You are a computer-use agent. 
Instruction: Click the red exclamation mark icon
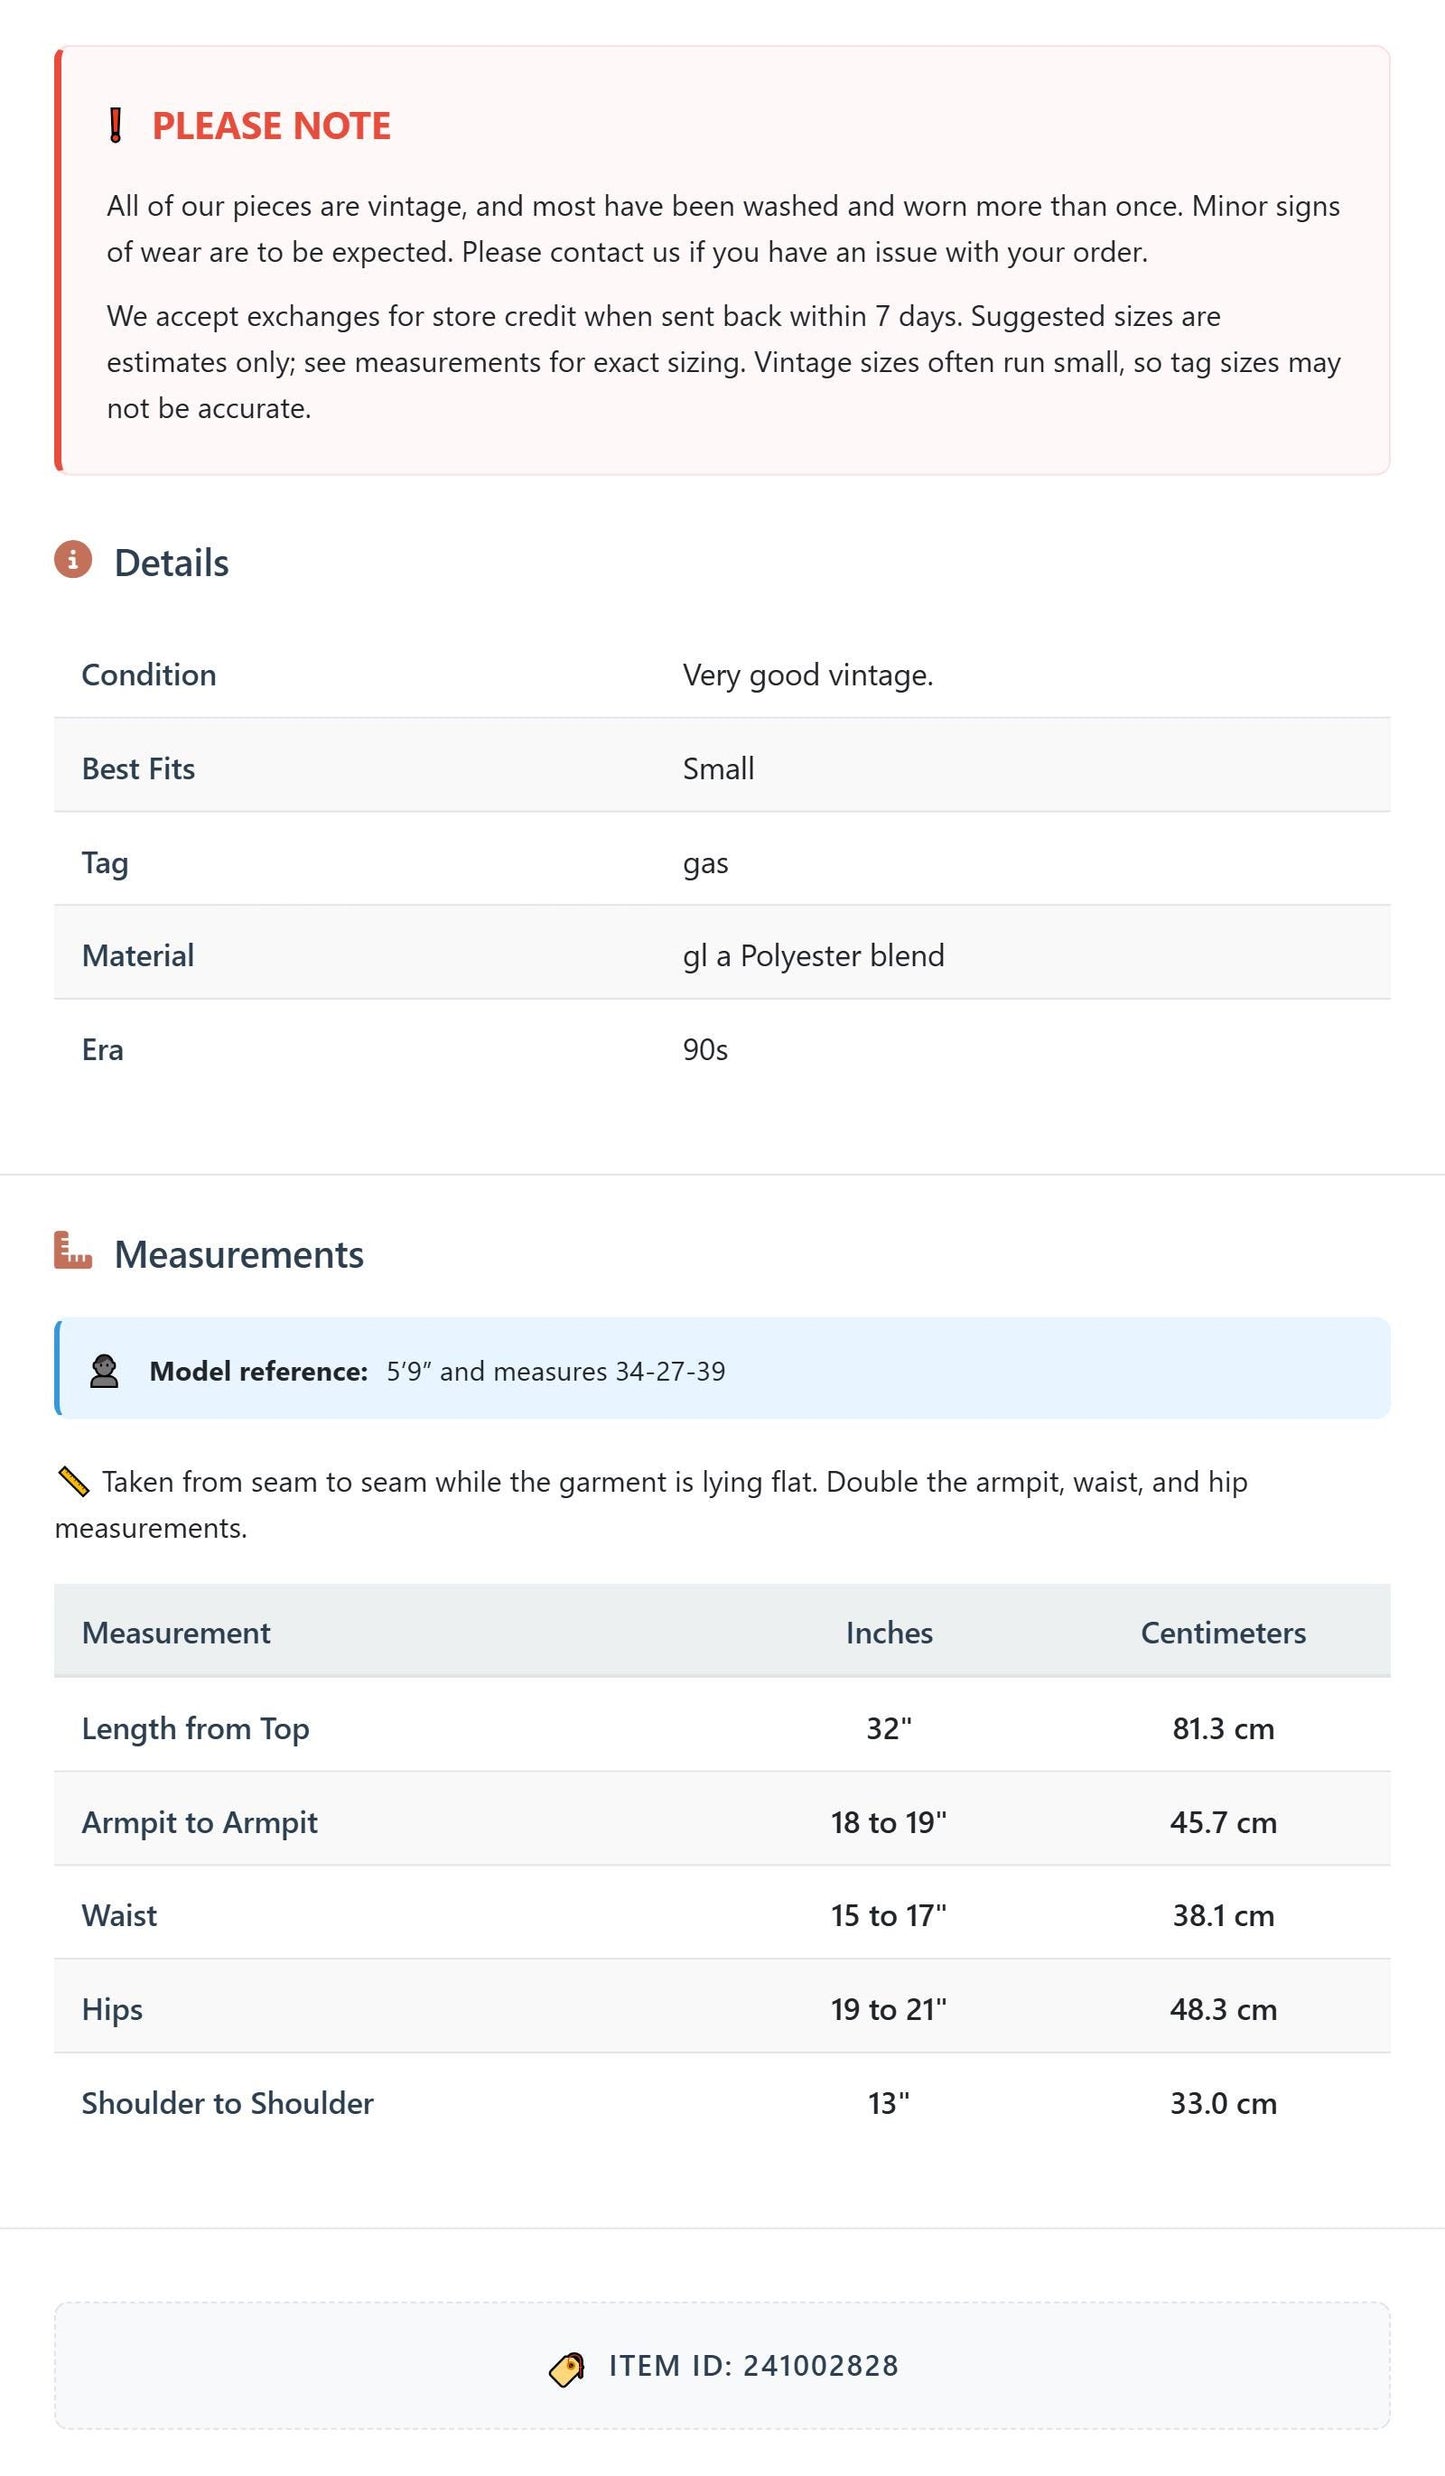point(115,126)
